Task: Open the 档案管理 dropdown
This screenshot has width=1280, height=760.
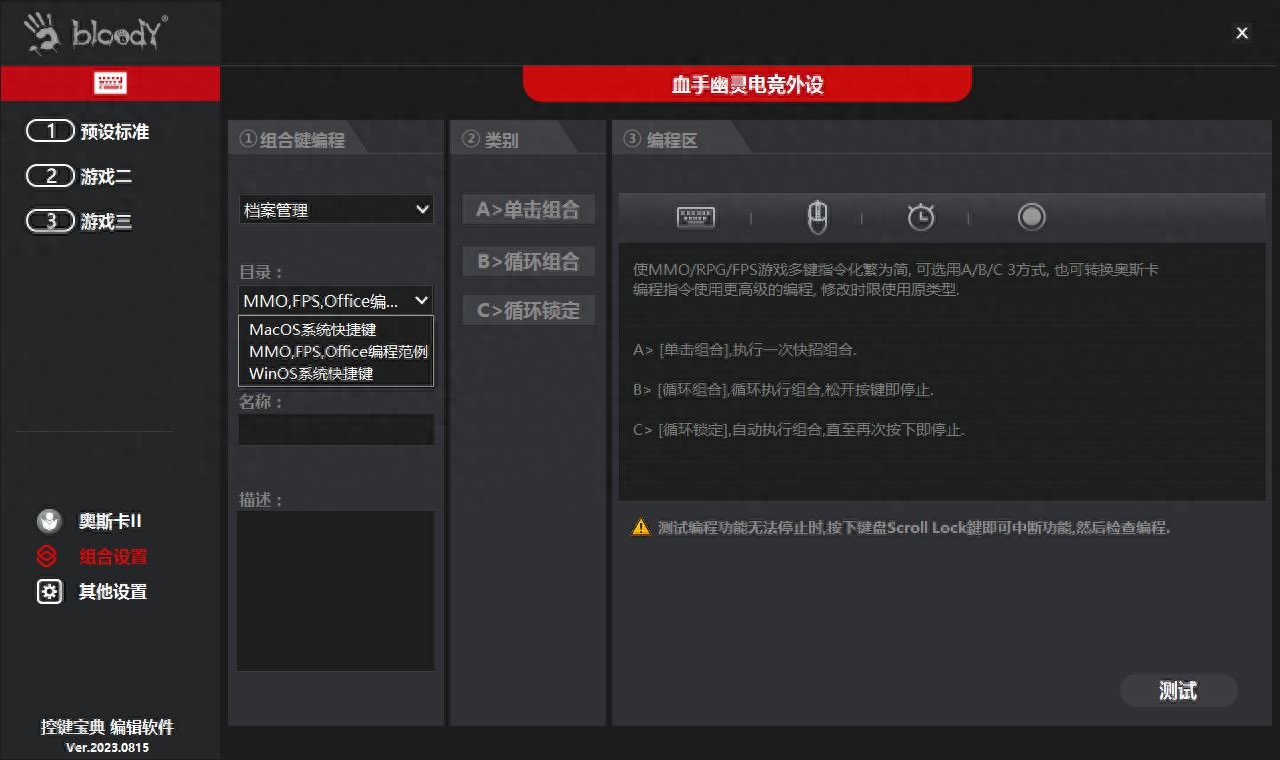Action: (336, 210)
